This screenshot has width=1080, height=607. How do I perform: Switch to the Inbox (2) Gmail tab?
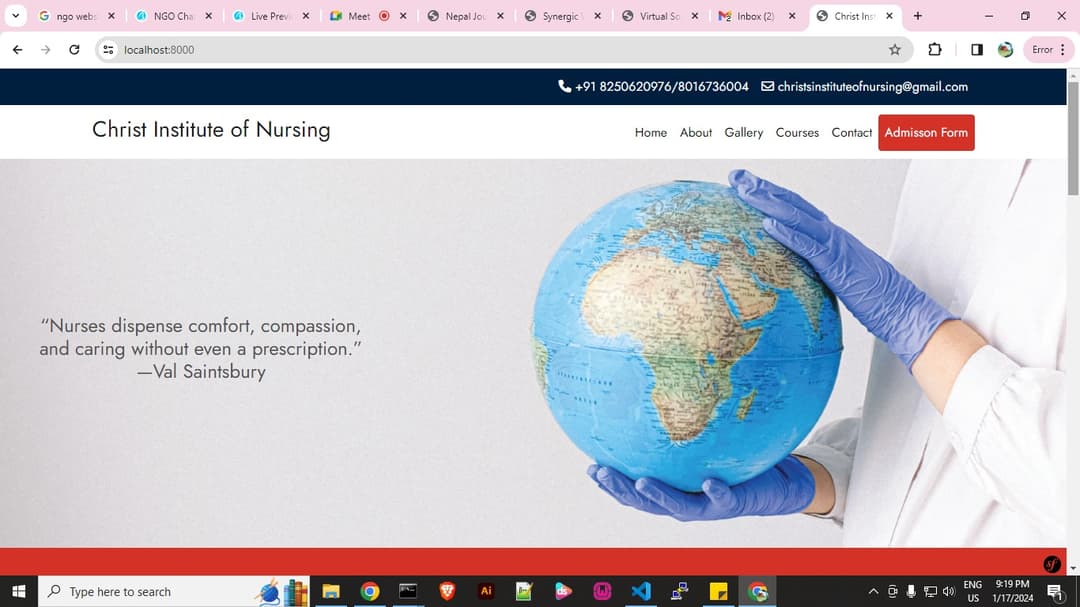[x=755, y=16]
